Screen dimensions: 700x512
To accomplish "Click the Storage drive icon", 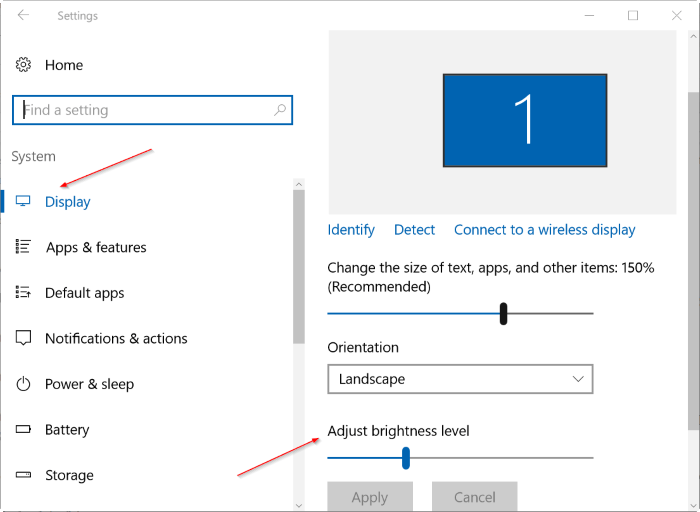I will pyautogui.click(x=24, y=475).
